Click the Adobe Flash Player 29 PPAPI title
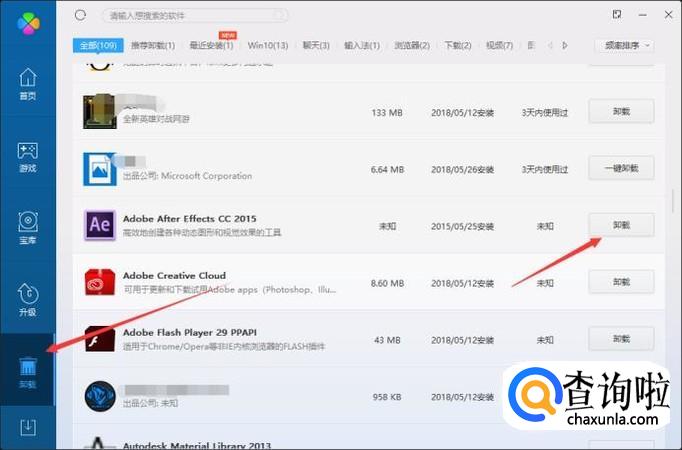The height and width of the screenshot is (450, 682). tap(190, 333)
